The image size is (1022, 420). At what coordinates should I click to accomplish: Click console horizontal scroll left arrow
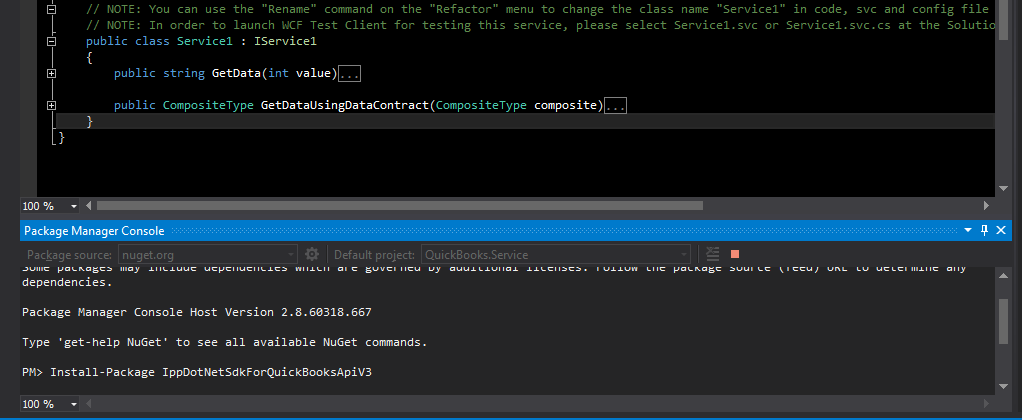click(89, 404)
